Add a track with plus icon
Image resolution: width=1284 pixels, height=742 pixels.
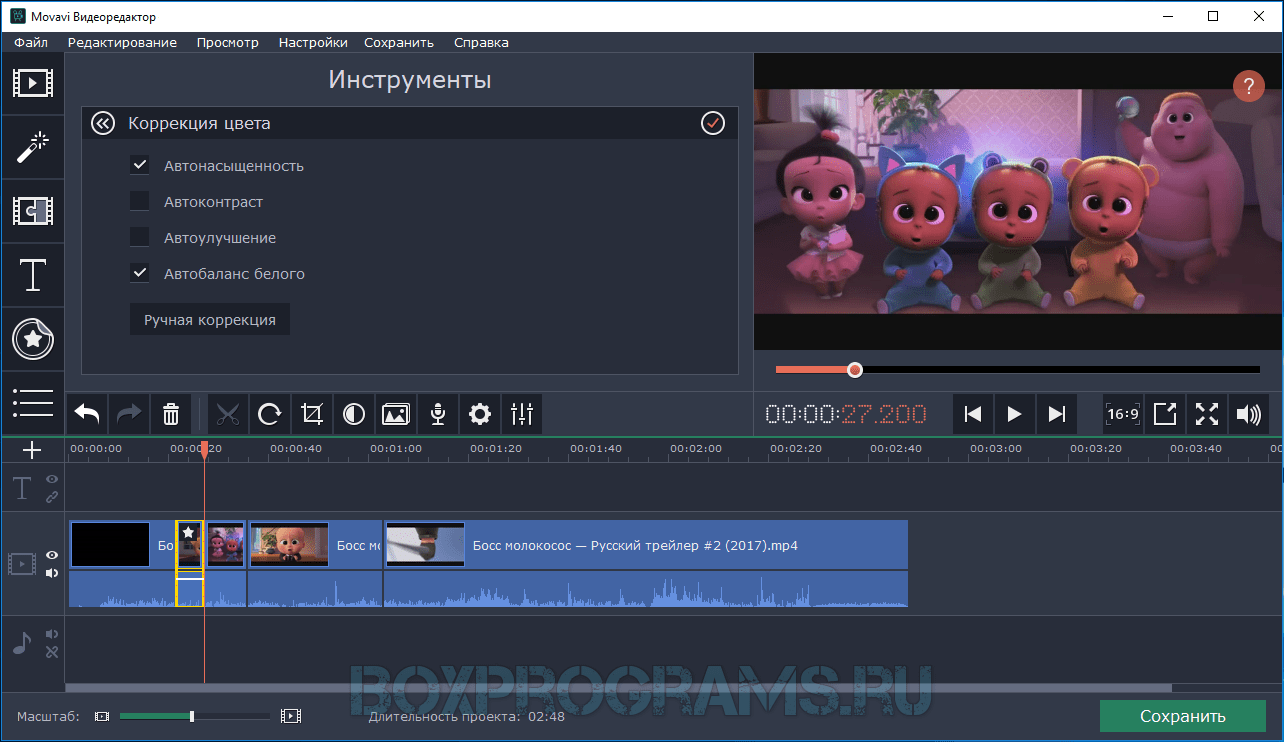[x=32, y=450]
